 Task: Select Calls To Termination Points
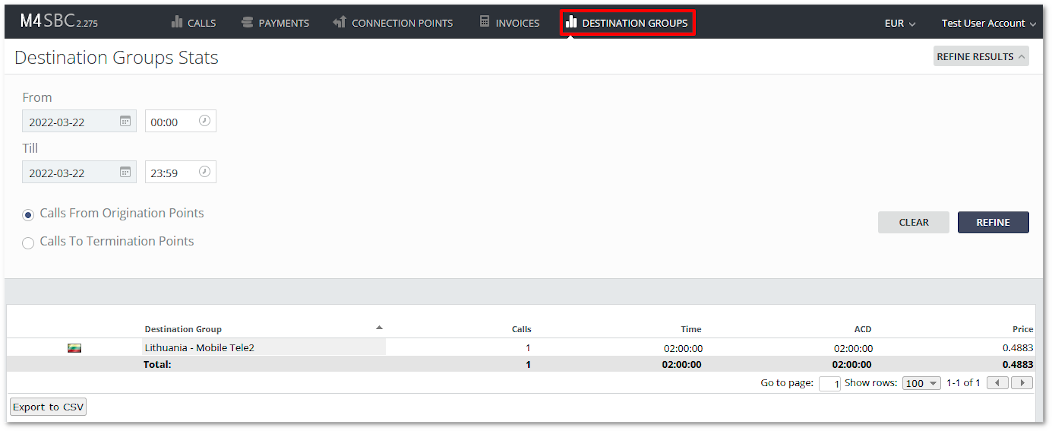[x=28, y=242]
